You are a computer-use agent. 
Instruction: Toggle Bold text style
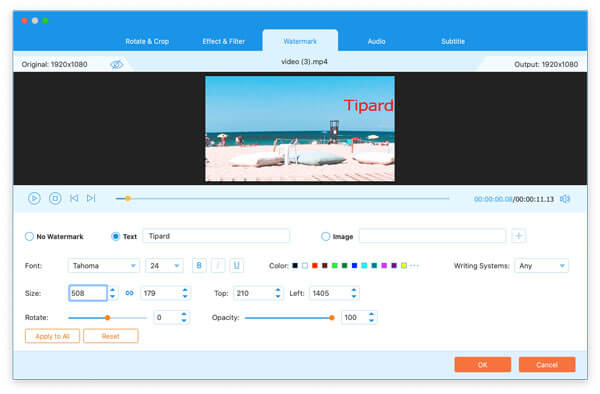point(199,265)
